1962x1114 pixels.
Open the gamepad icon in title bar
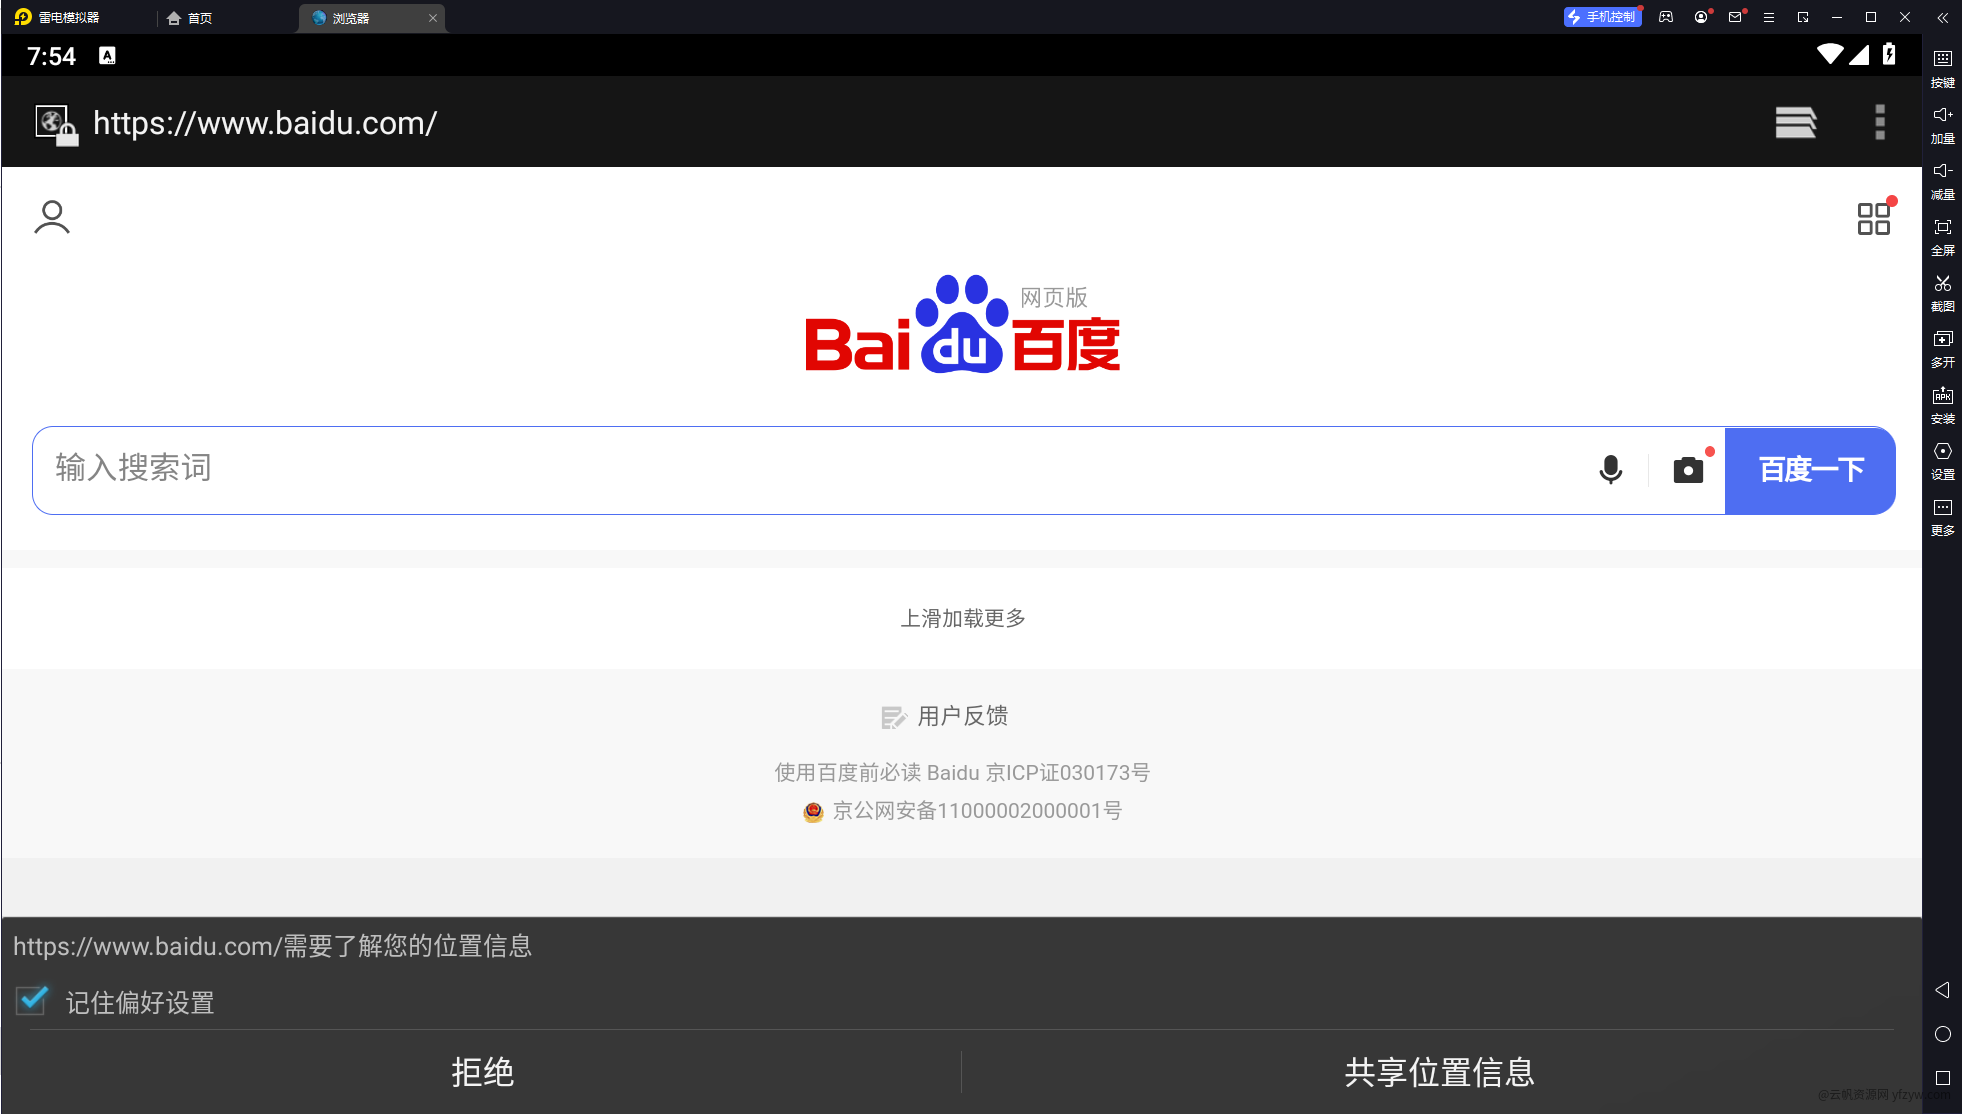[1666, 17]
